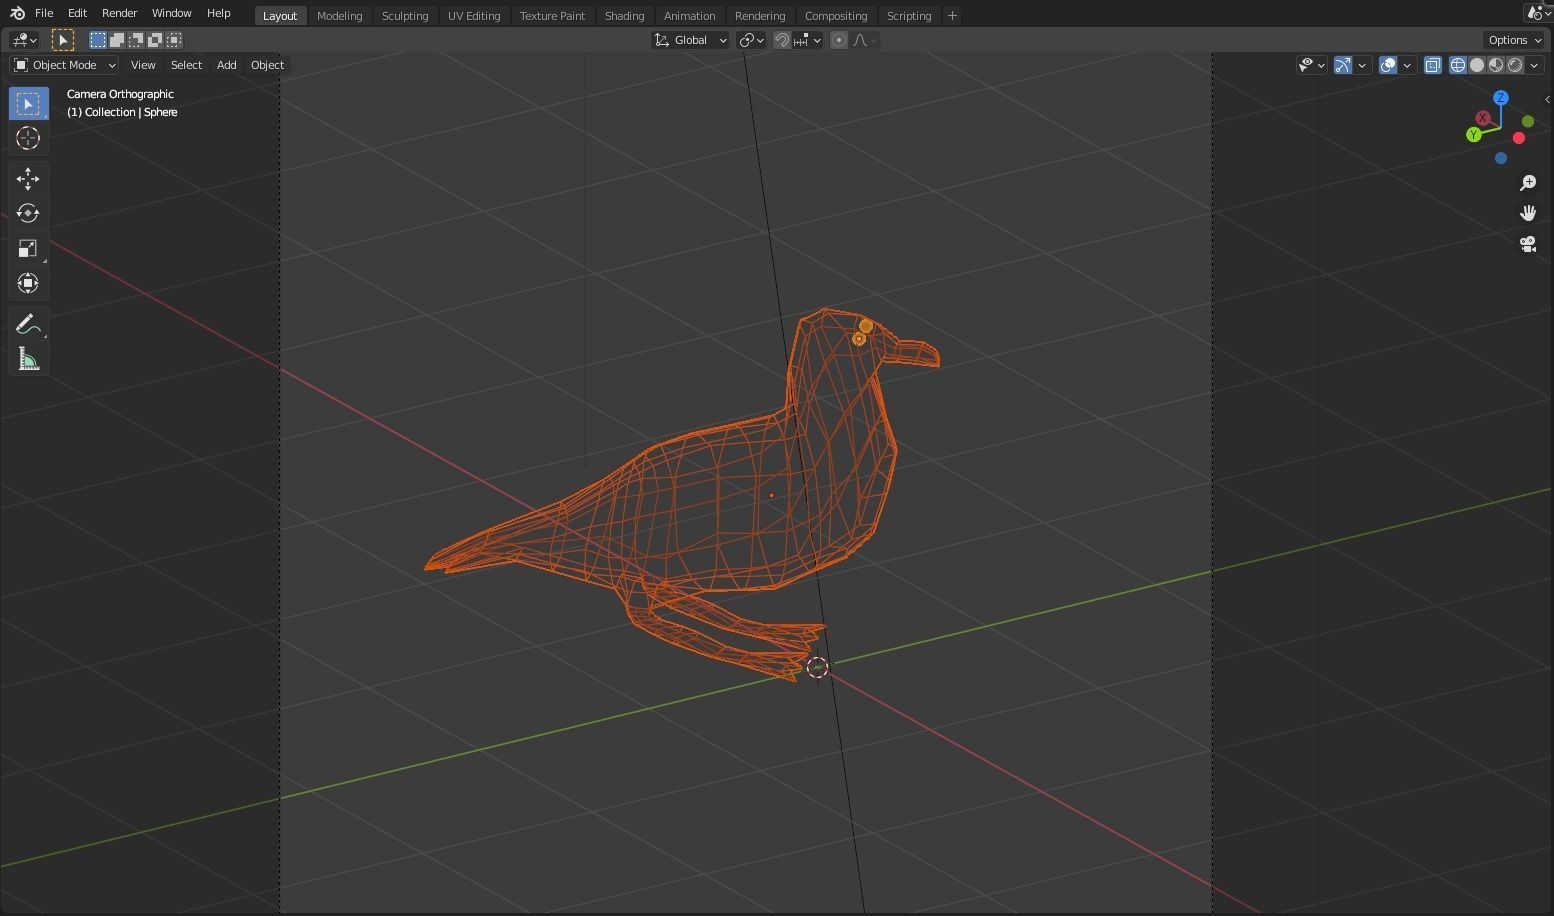Open object visibility and selectability dropdown
This screenshot has height=916, width=1554.
[x=1311, y=65]
